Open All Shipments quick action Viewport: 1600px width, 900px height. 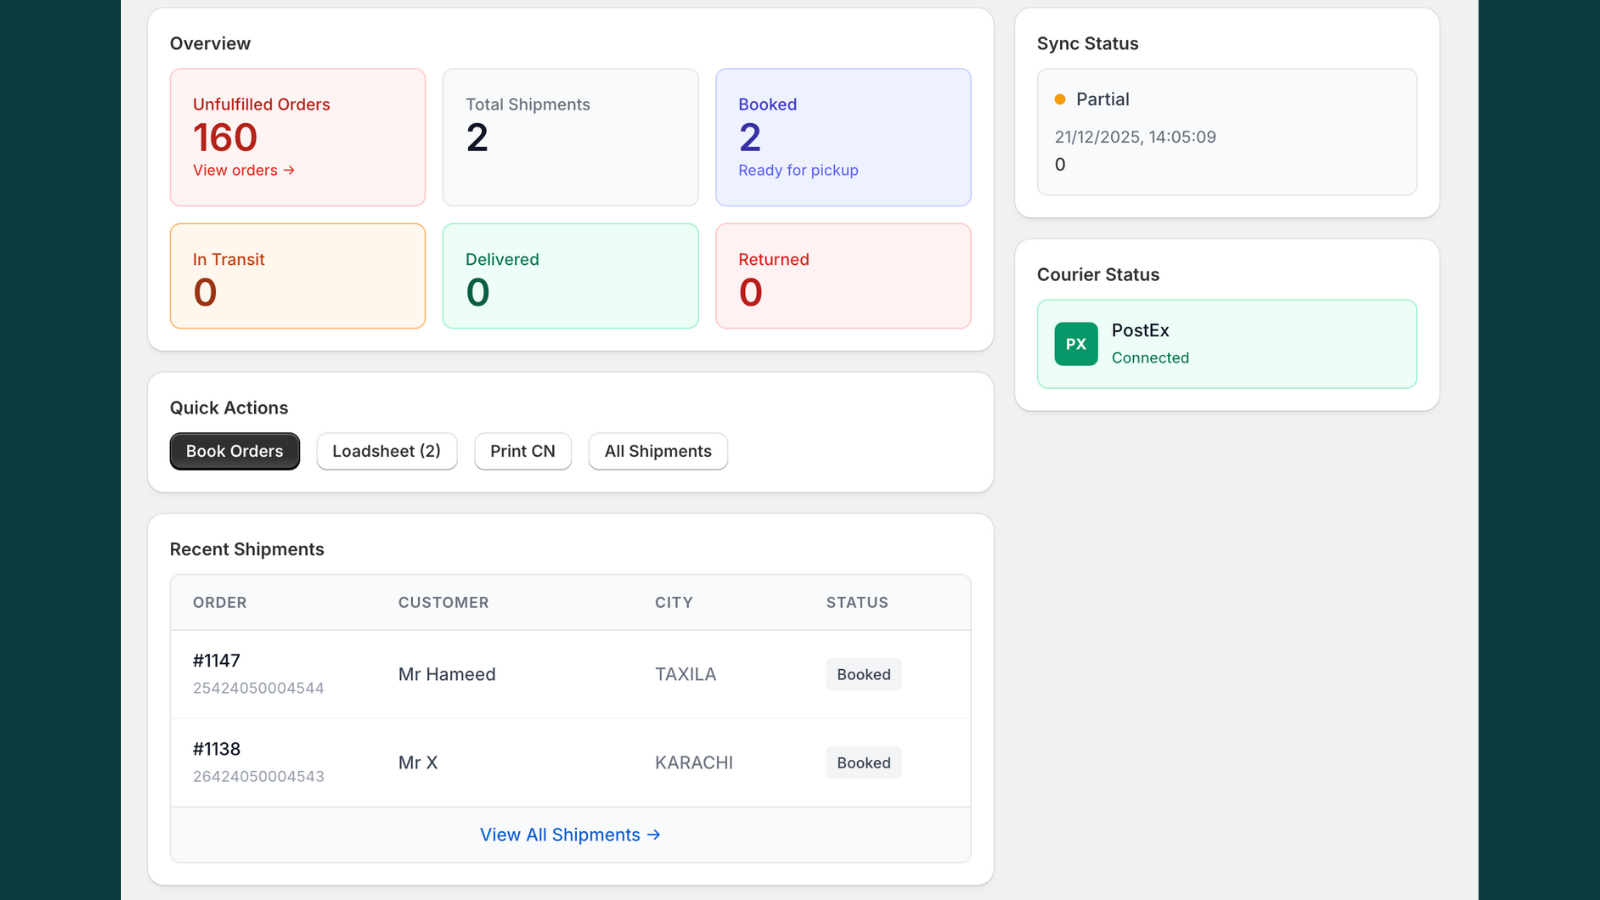point(657,451)
